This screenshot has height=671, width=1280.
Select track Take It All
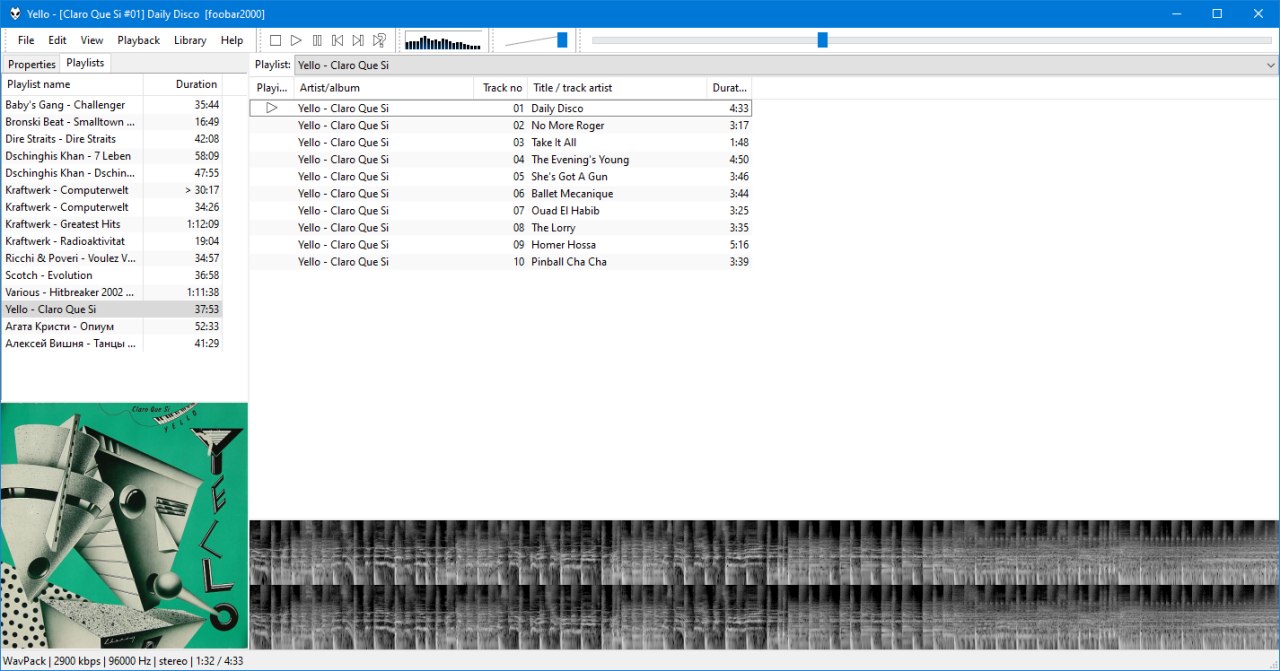pos(500,142)
